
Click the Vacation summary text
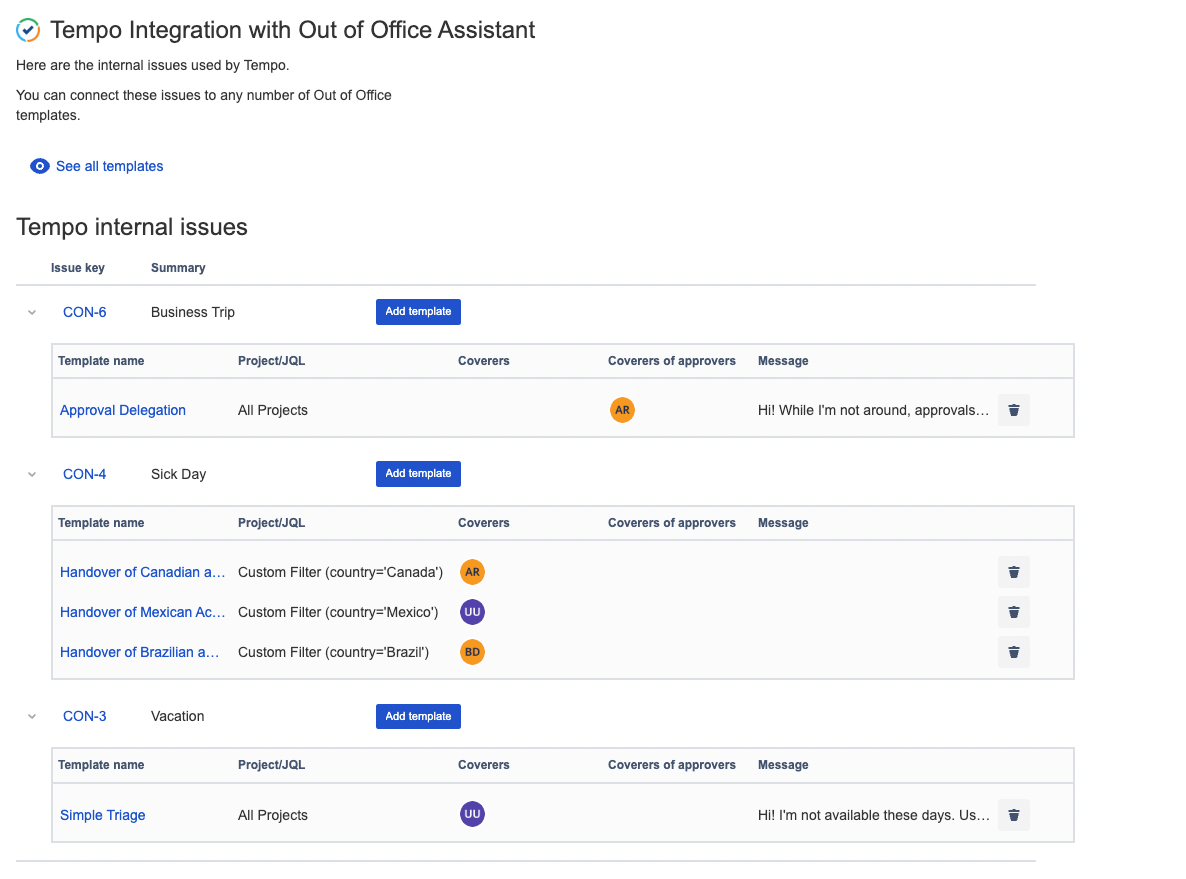pos(178,716)
